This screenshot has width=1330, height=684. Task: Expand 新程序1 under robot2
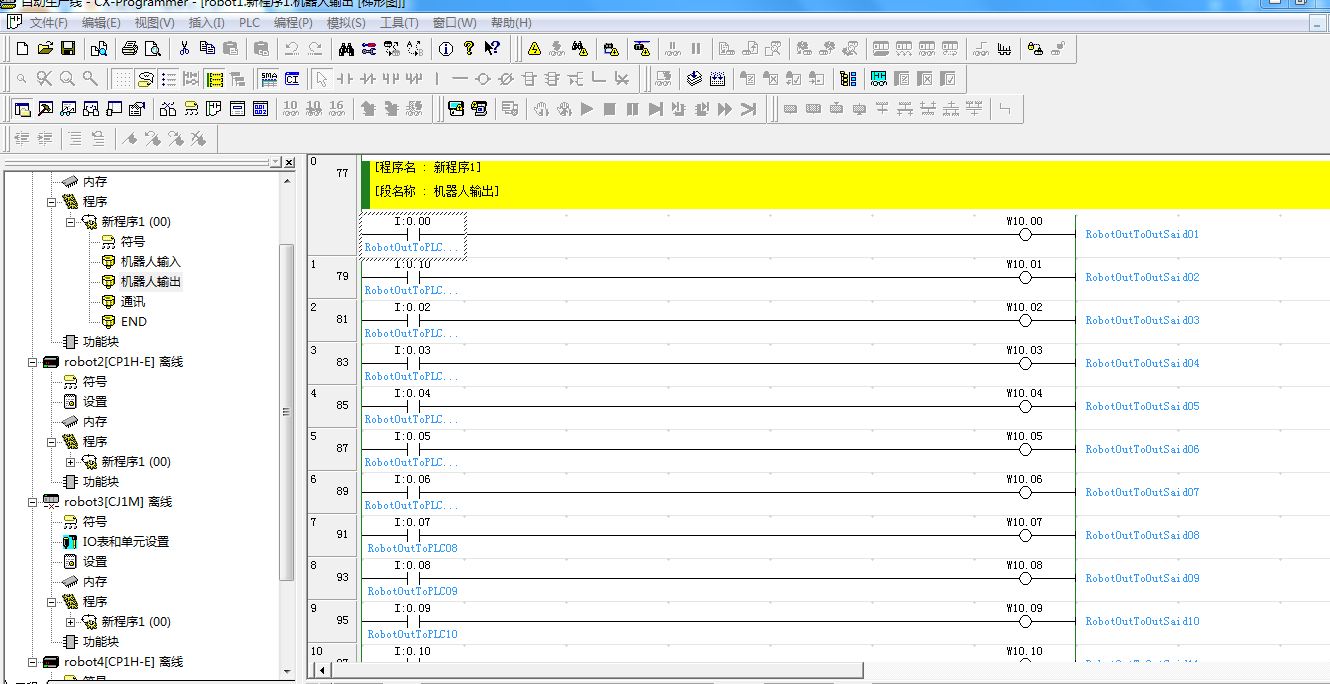coord(70,462)
